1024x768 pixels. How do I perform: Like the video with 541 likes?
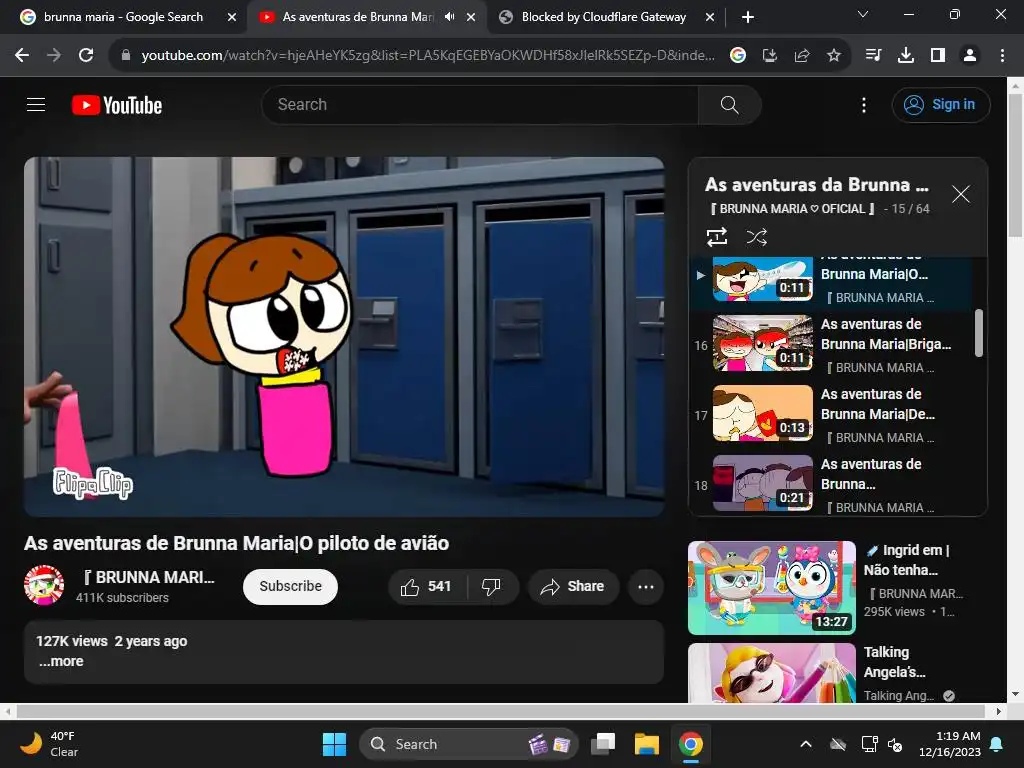[427, 586]
